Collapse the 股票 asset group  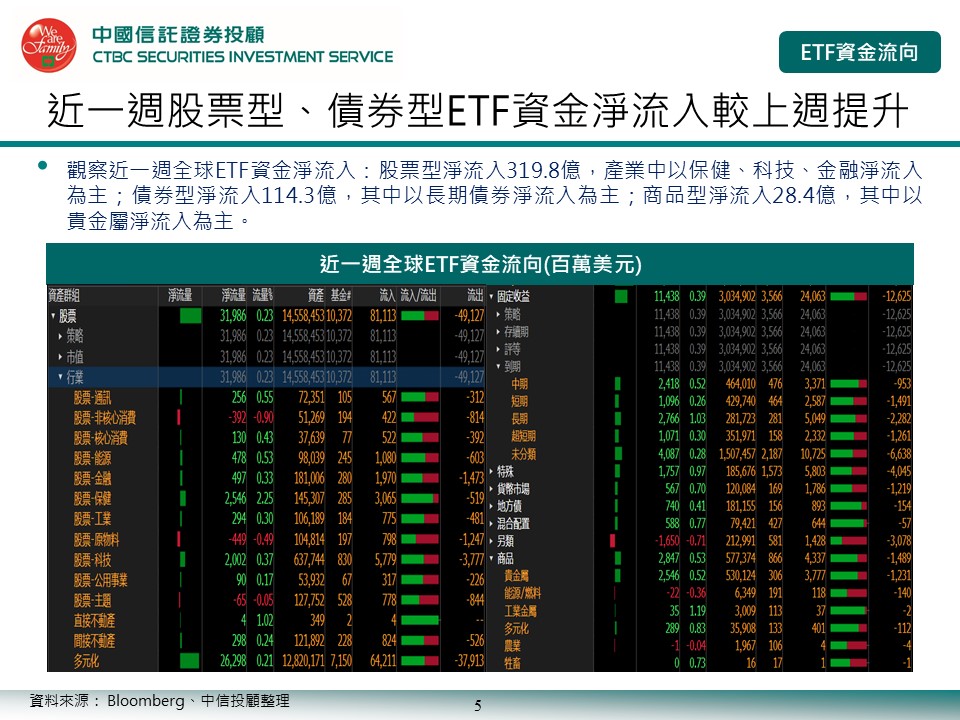(x=53, y=316)
